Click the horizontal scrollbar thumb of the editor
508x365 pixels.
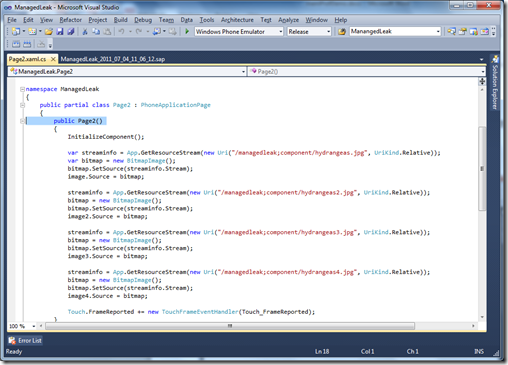click(x=230, y=326)
